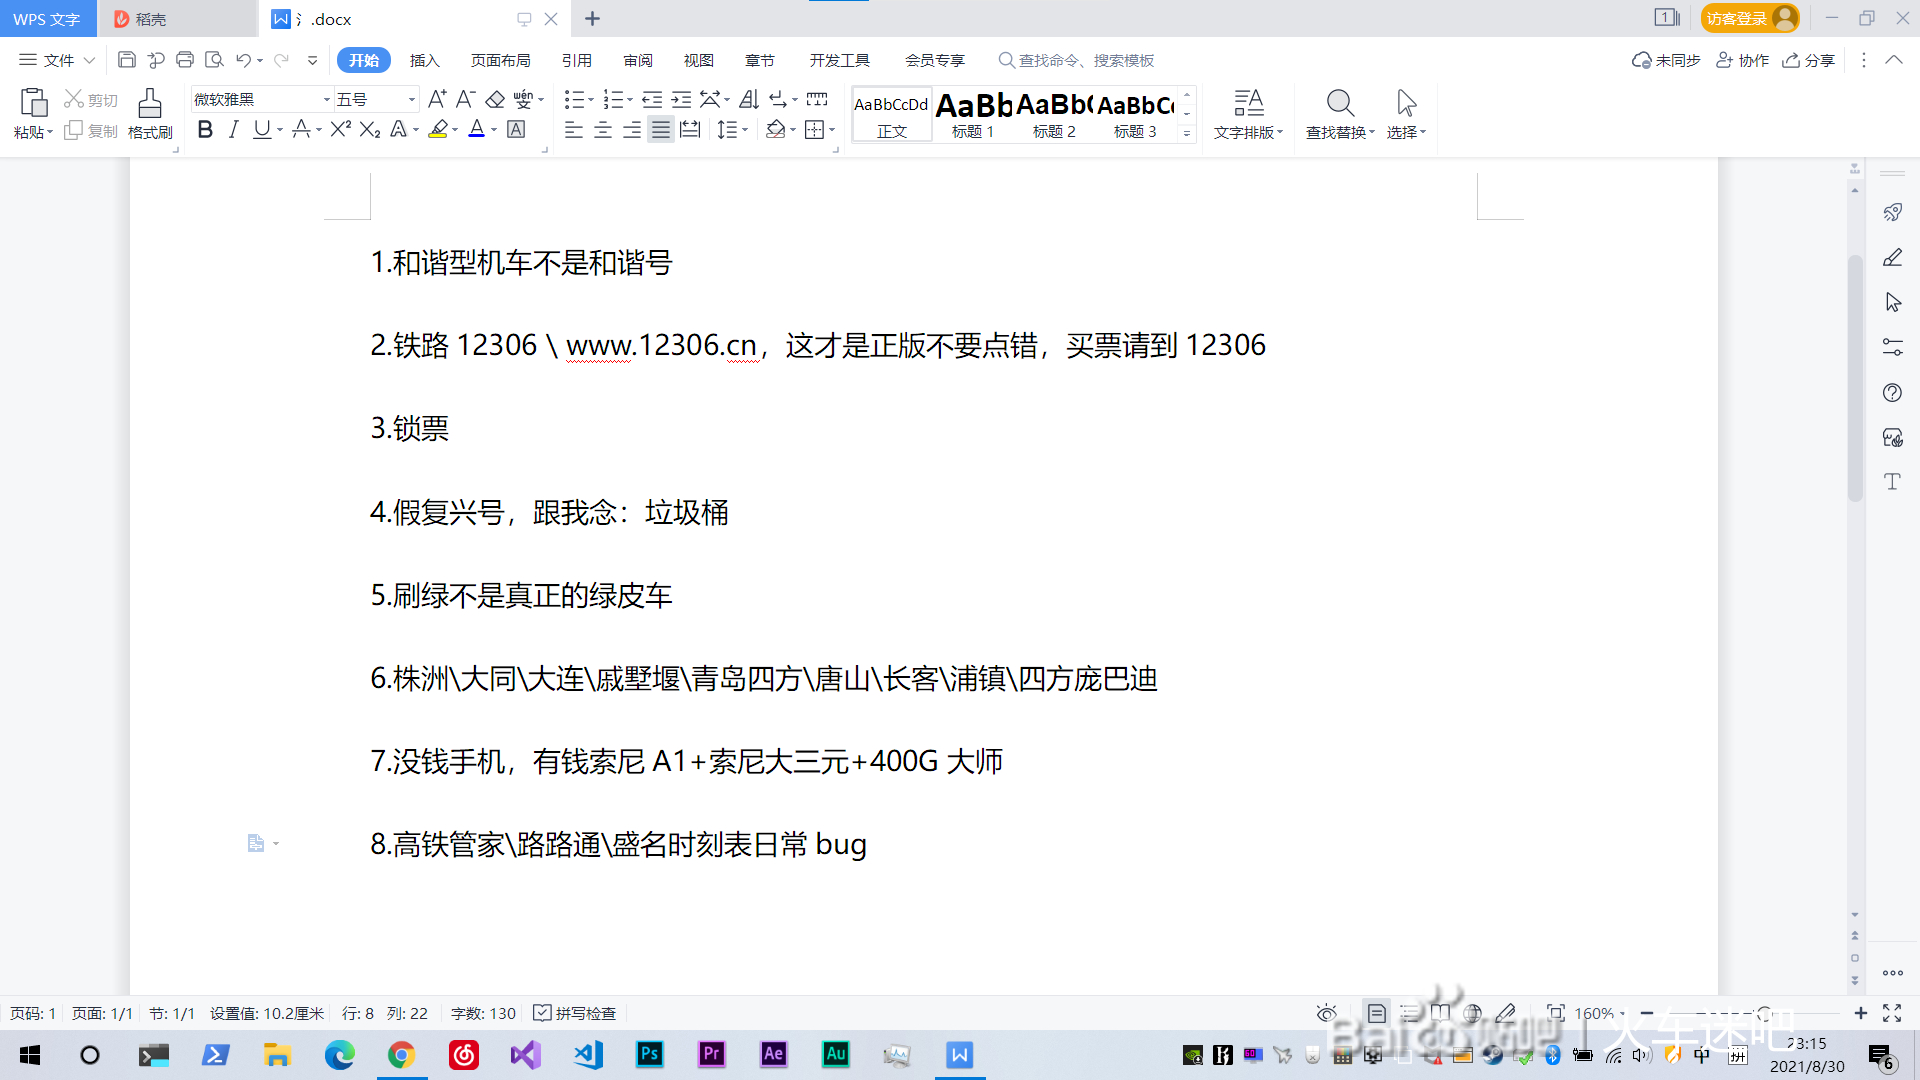Screen dimensions: 1920x1080
Task: Open numbered list style dropdown
Action: point(630,99)
